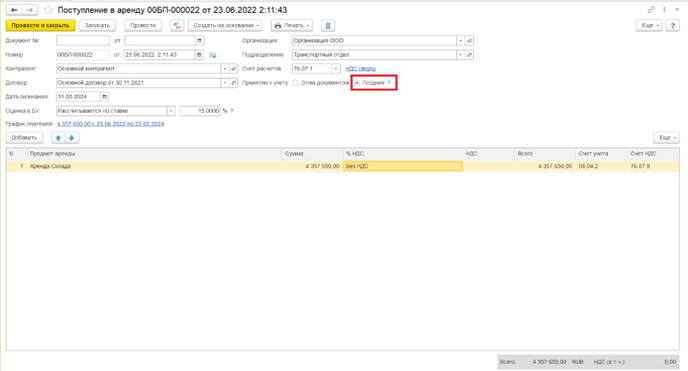The width and height of the screenshot is (688, 371).
Task: Move table row up with blue arrow
Action: [x=58, y=138]
